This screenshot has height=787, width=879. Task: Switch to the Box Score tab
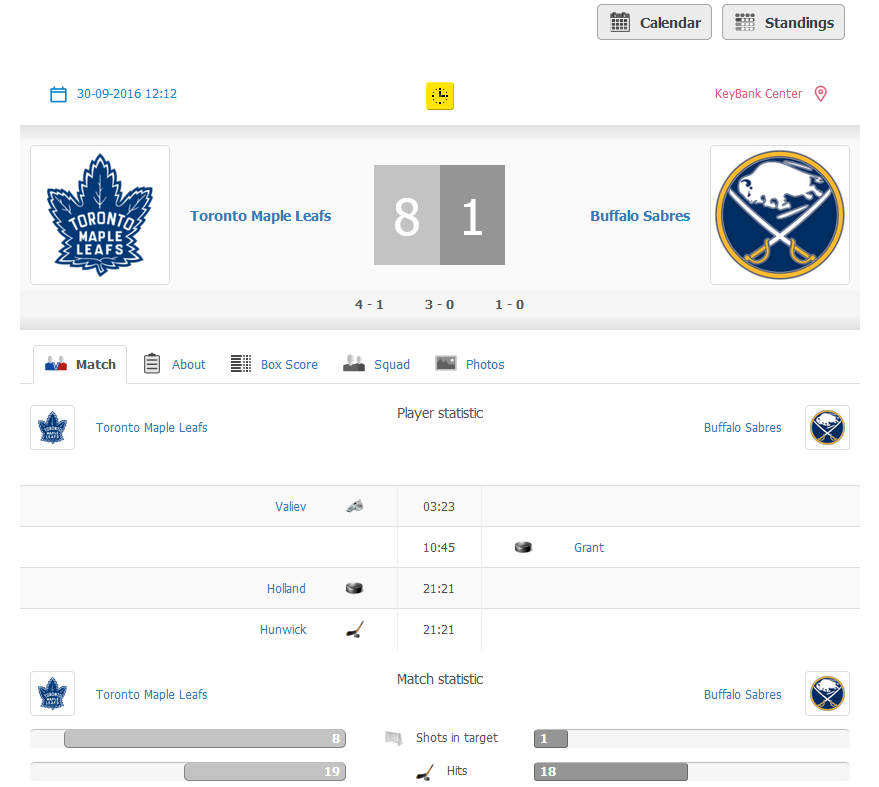pyautogui.click(x=274, y=364)
